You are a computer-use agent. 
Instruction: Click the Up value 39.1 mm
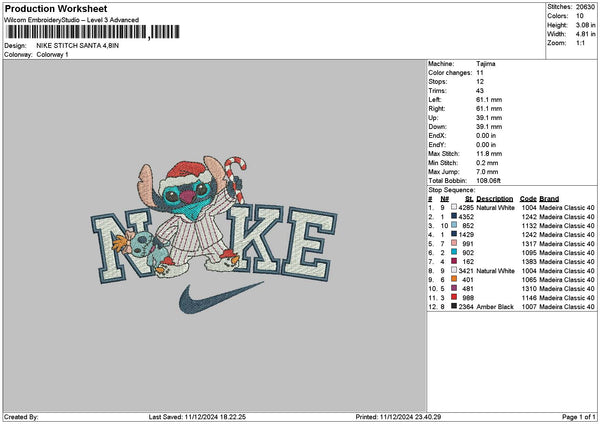[489, 118]
